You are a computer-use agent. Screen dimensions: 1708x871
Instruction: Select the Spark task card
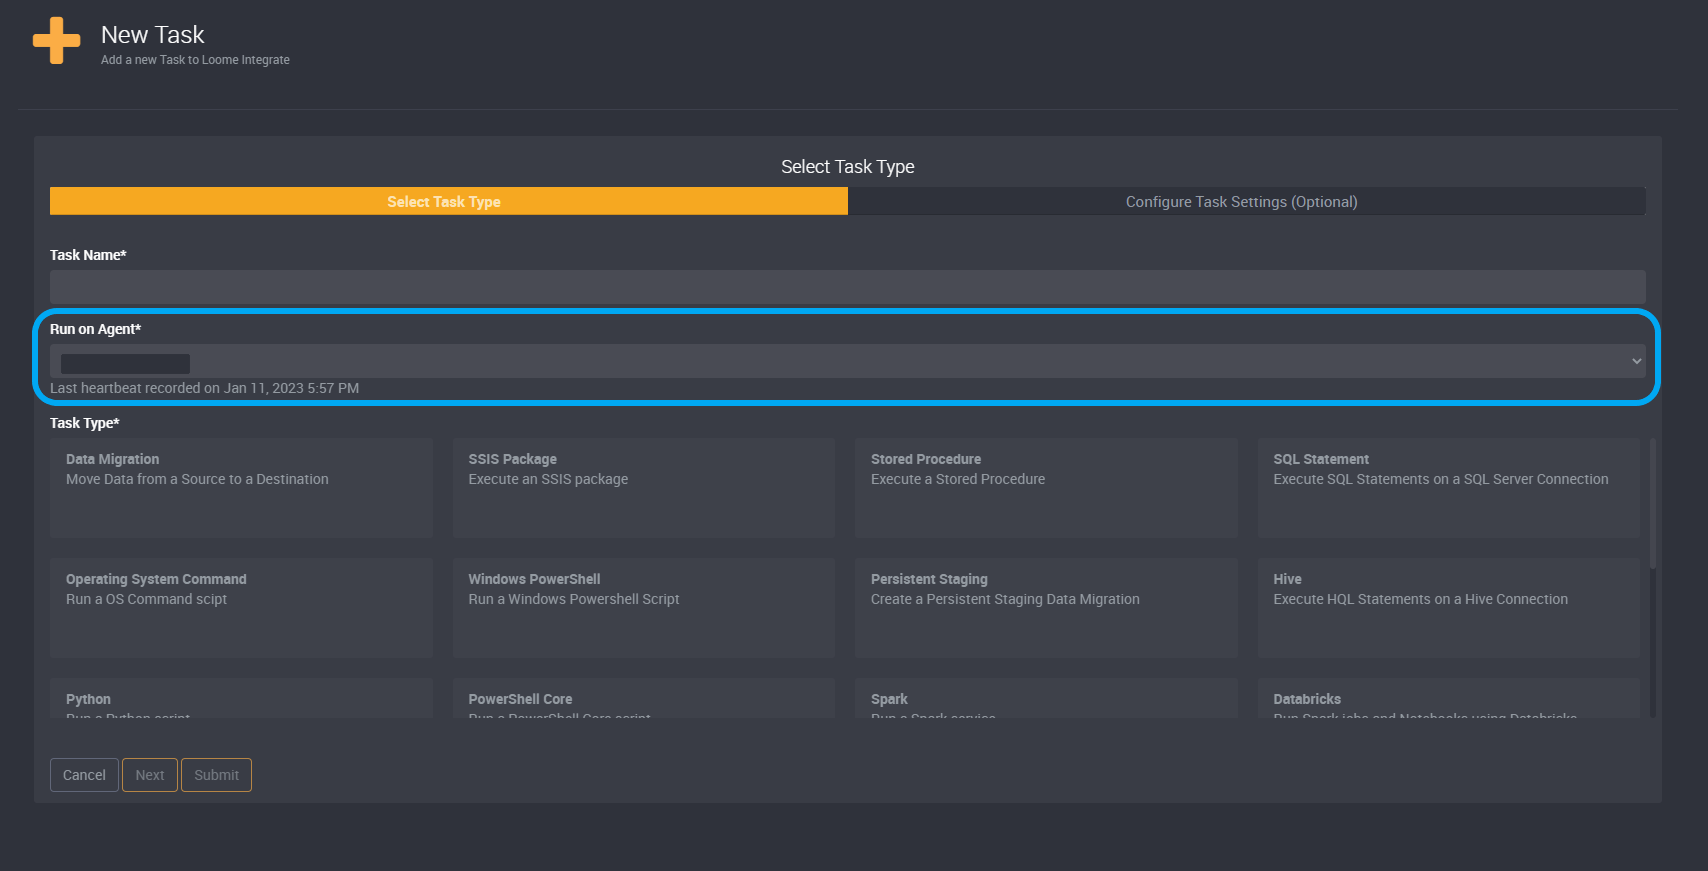[x=1046, y=698]
